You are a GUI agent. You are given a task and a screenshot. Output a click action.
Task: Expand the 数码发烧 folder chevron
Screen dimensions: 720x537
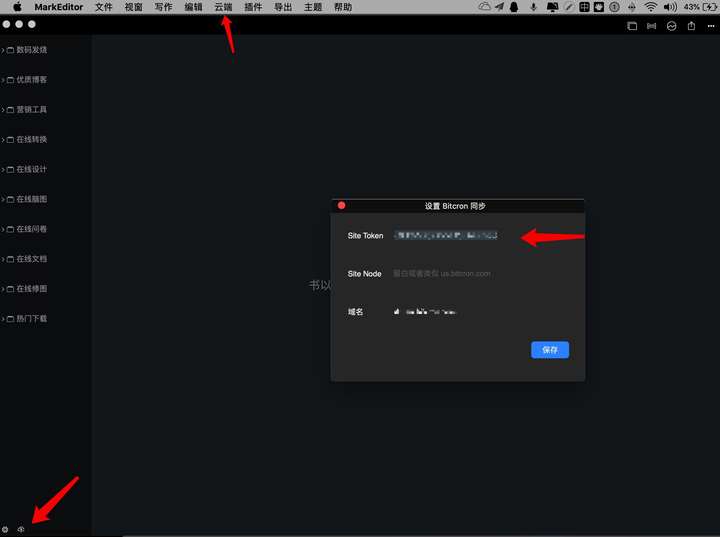[3, 50]
